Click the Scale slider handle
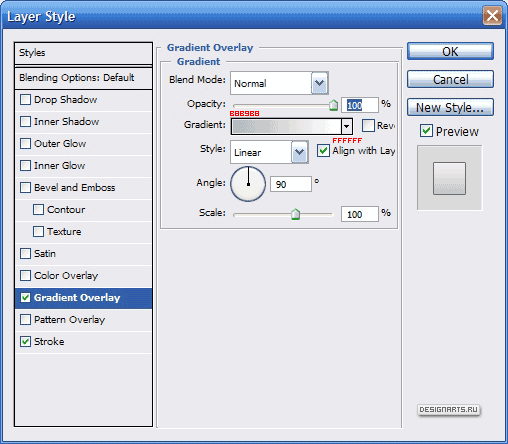 pyautogui.click(x=295, y=214)
